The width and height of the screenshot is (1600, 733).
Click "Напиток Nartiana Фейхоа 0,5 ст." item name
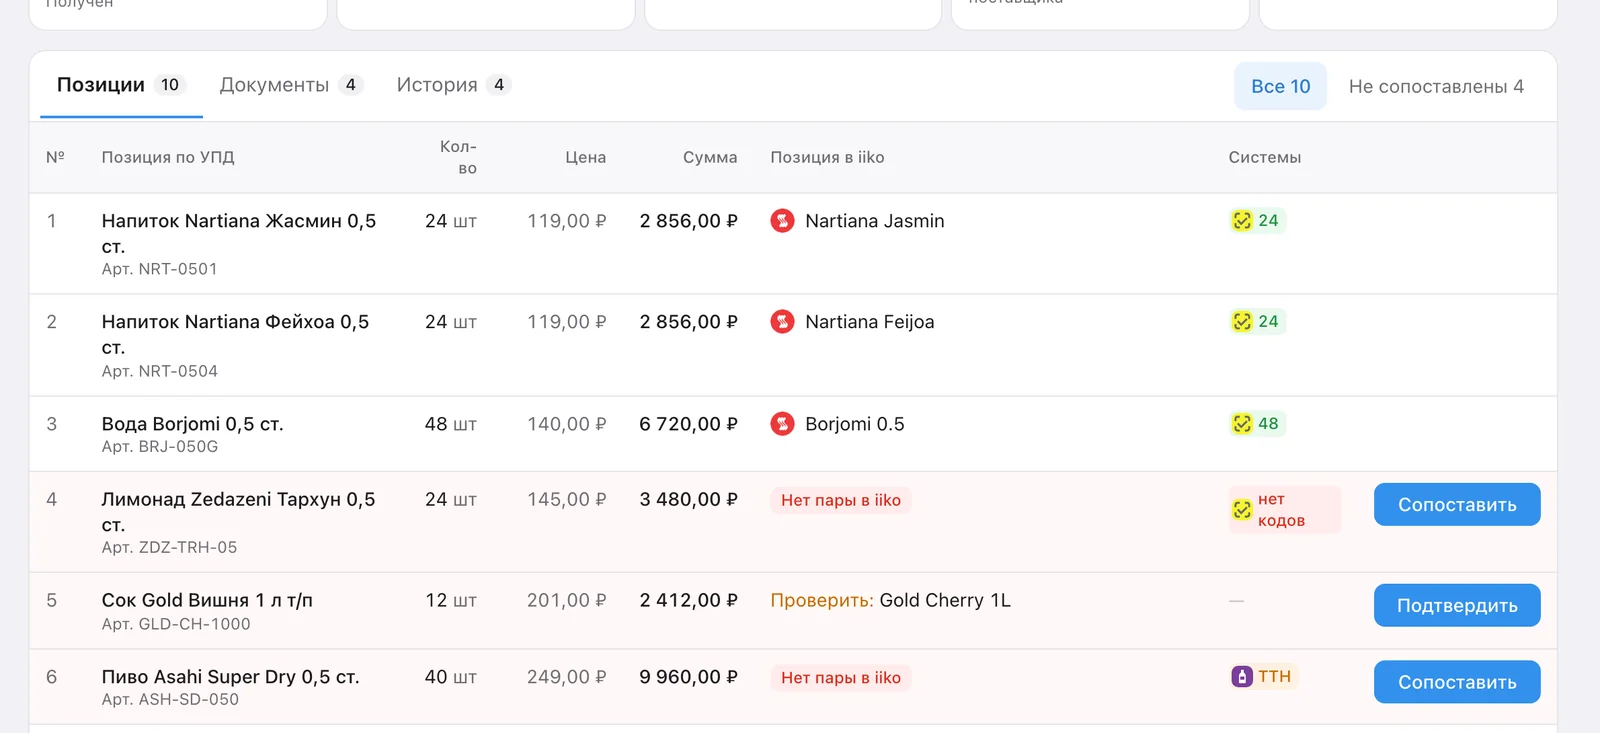[235, 334]
